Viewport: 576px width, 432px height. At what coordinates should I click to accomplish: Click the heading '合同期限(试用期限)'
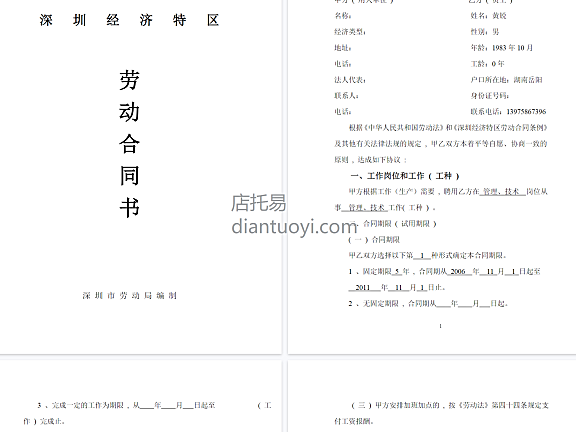399,223
